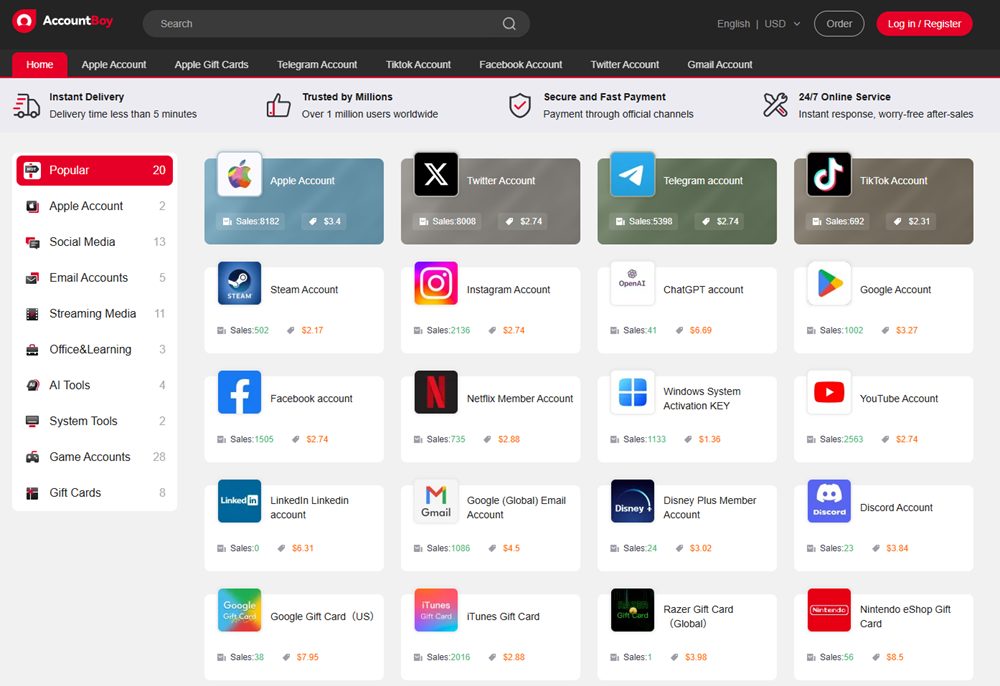Click the Instant Delivery truck icon

point(27,105)
